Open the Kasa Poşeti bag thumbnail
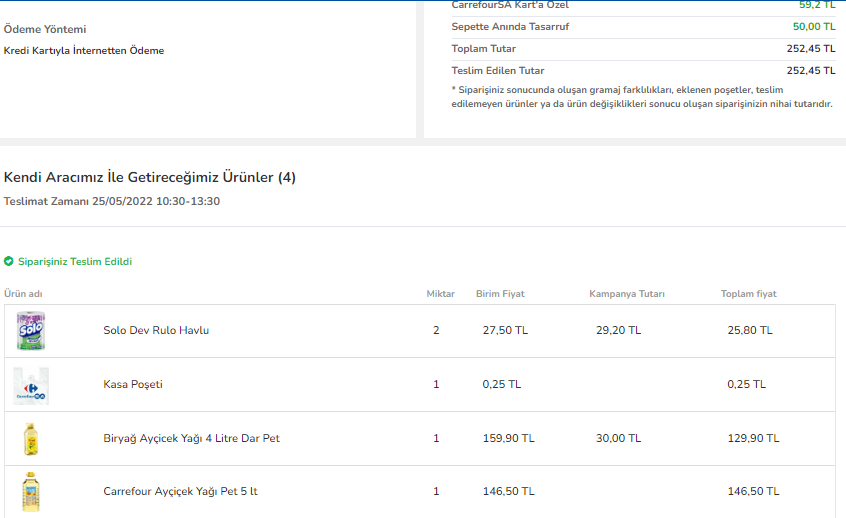The image size is (846, 518). coord(31,386)
